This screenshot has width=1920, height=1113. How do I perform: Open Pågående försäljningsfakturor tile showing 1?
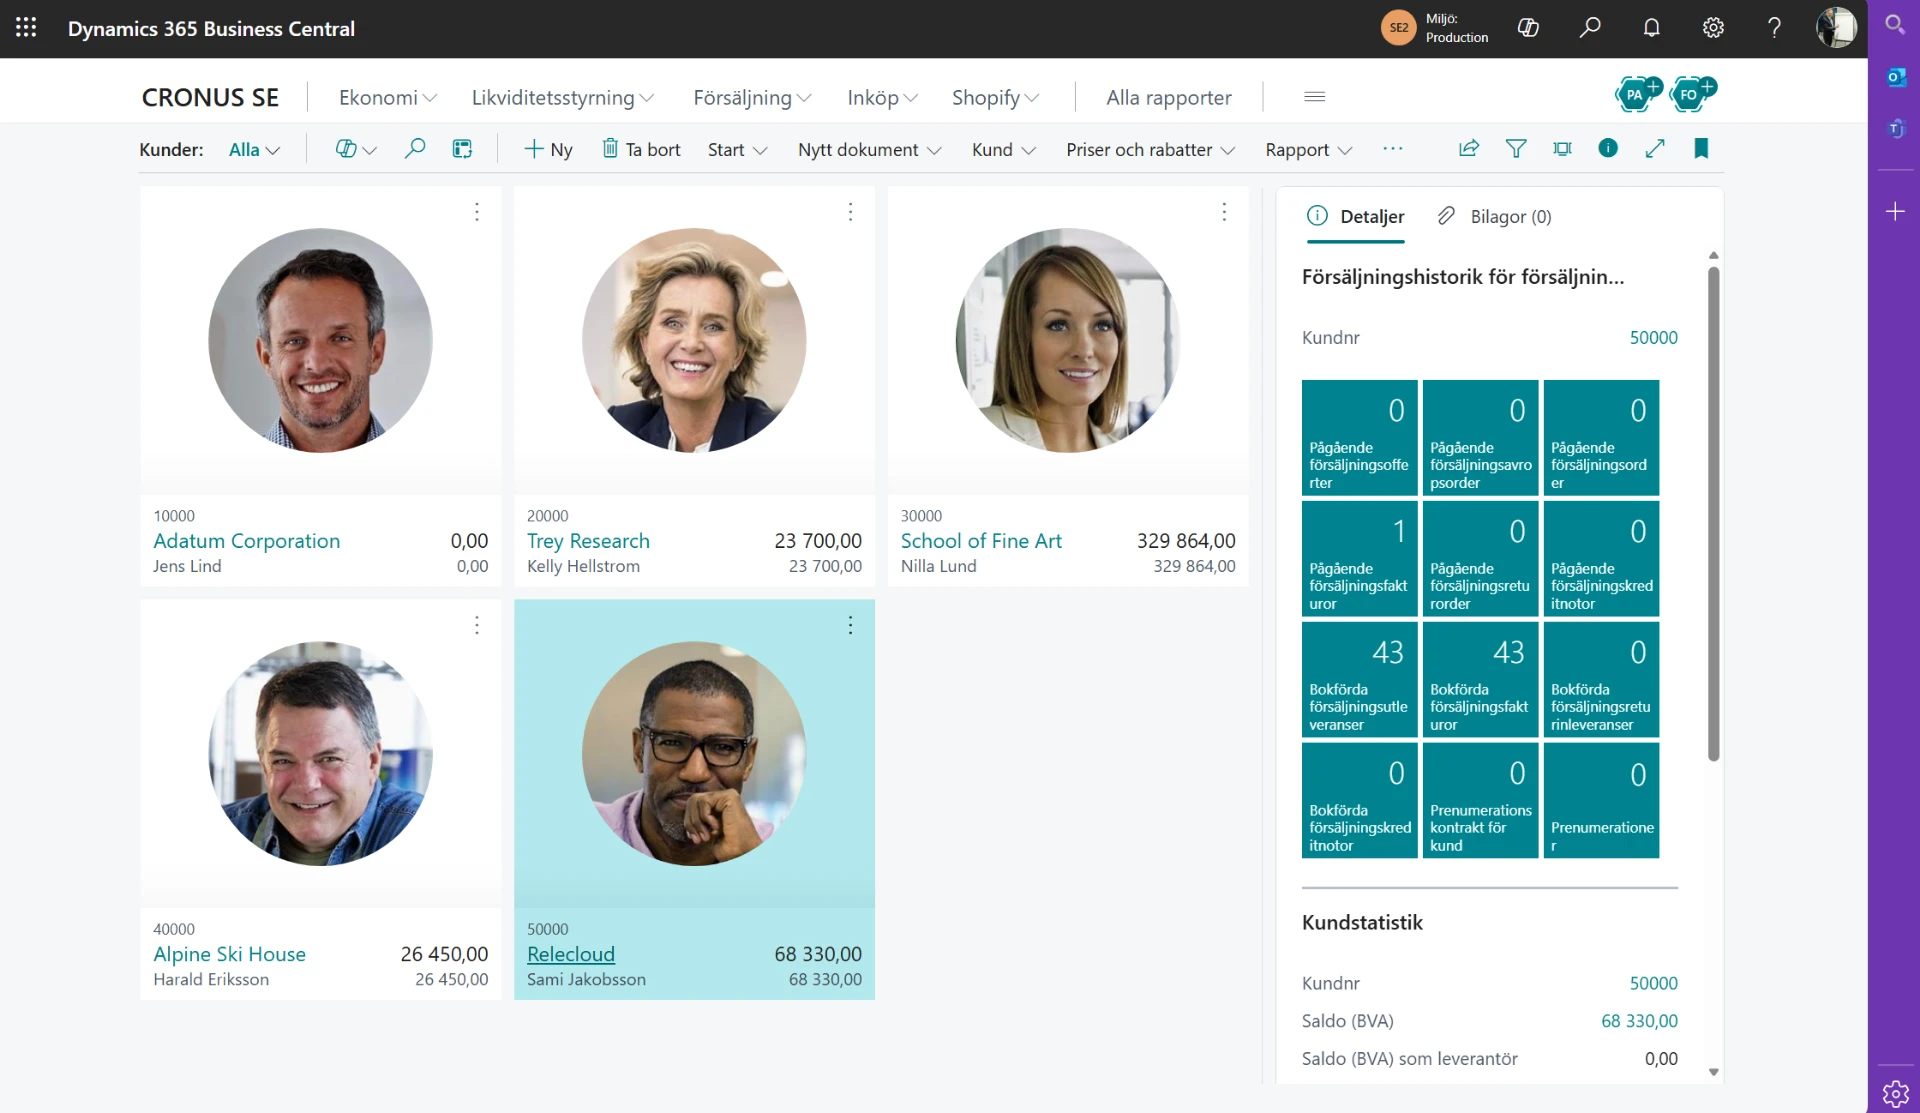pos(1359,558)
